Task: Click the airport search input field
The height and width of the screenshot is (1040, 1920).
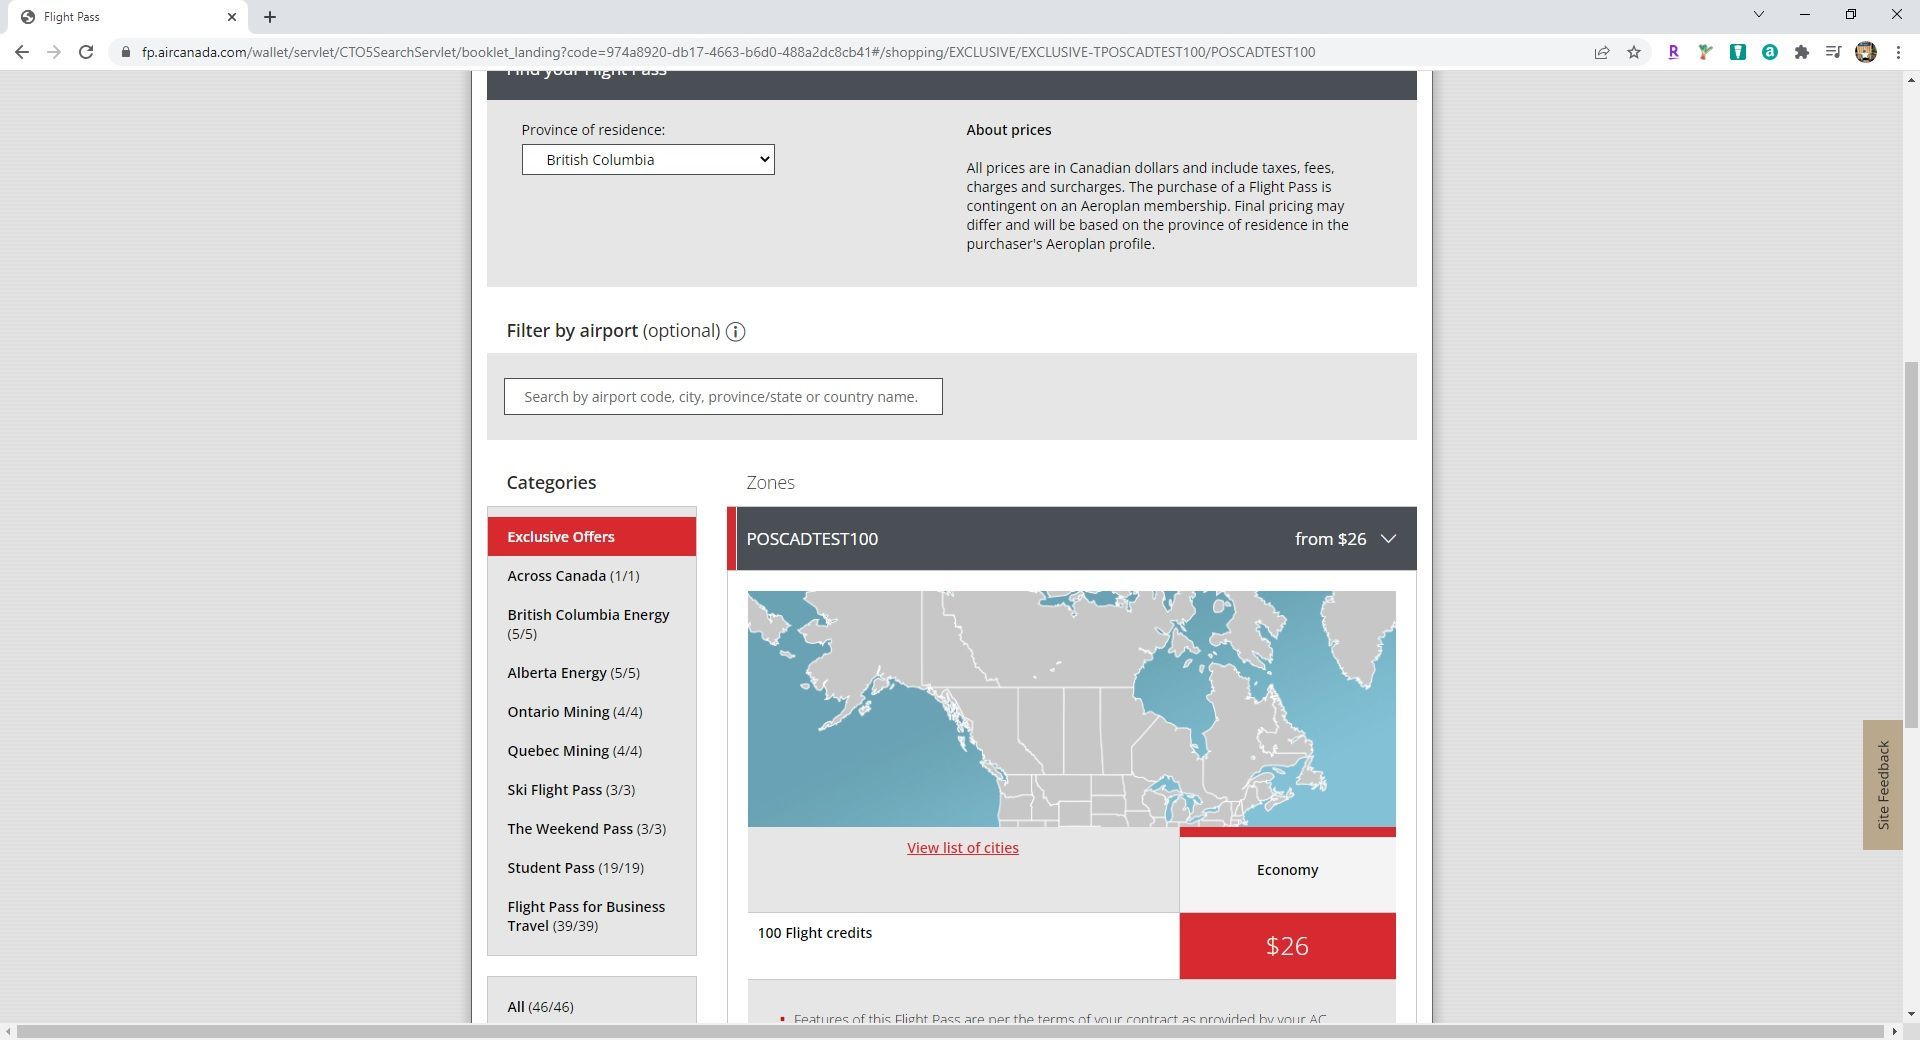Action: click(723, 397)
